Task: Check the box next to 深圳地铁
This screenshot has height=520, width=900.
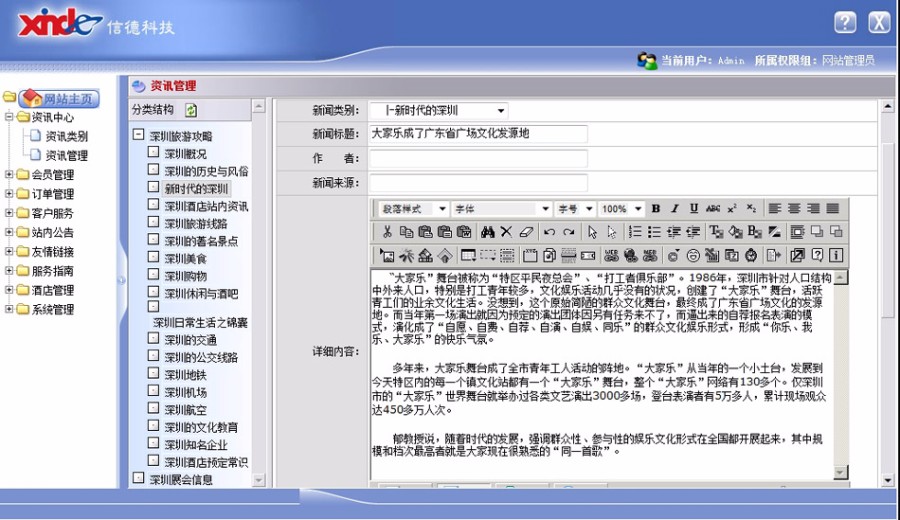Action: pyautogui.click(x=153, y=373)
